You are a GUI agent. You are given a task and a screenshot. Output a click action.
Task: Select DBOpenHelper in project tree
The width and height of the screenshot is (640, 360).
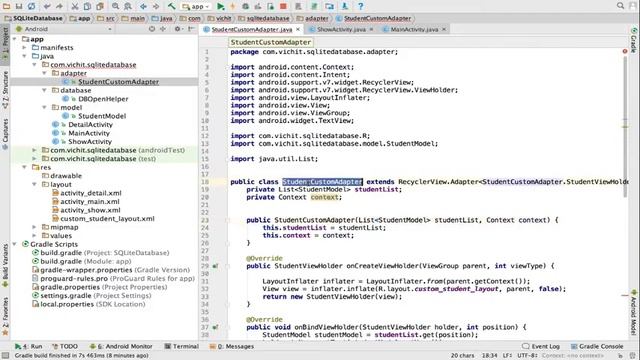tap(103, 99)
